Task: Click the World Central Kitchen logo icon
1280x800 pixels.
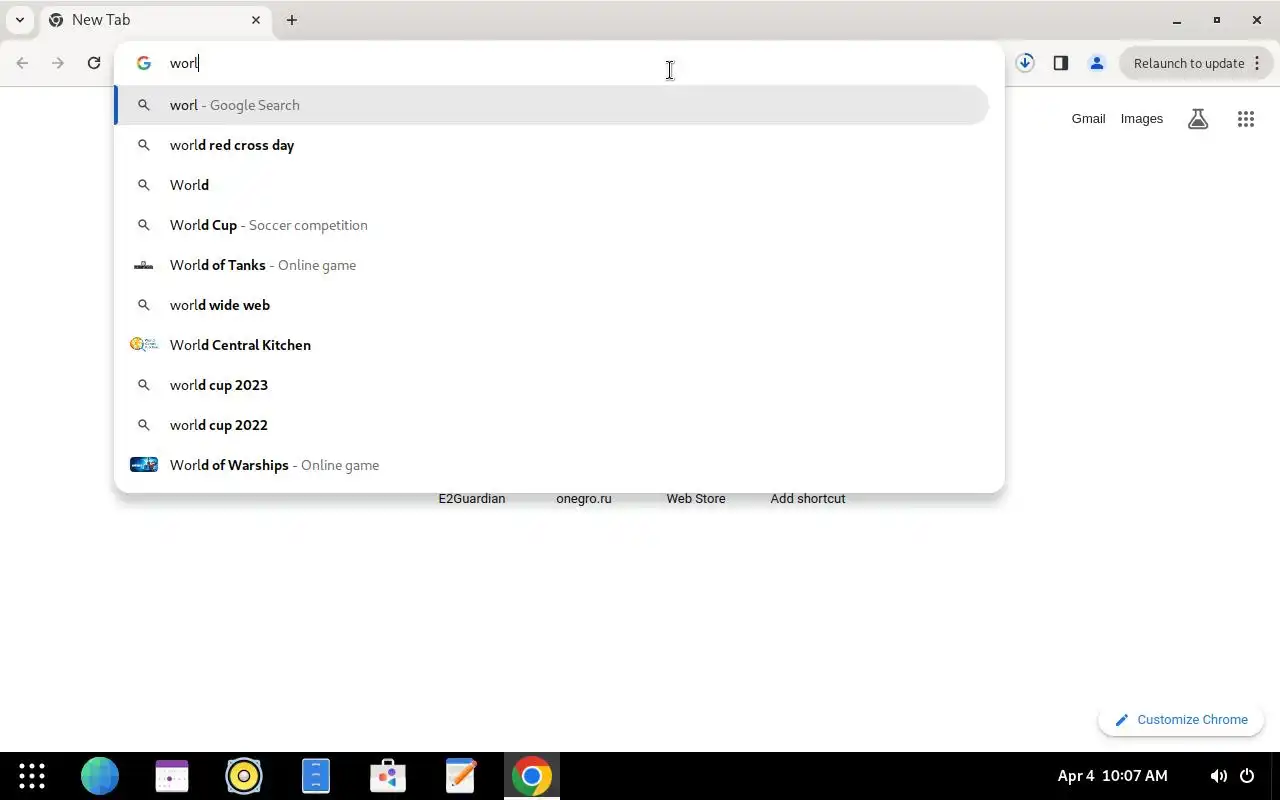Action: [144, 345]
